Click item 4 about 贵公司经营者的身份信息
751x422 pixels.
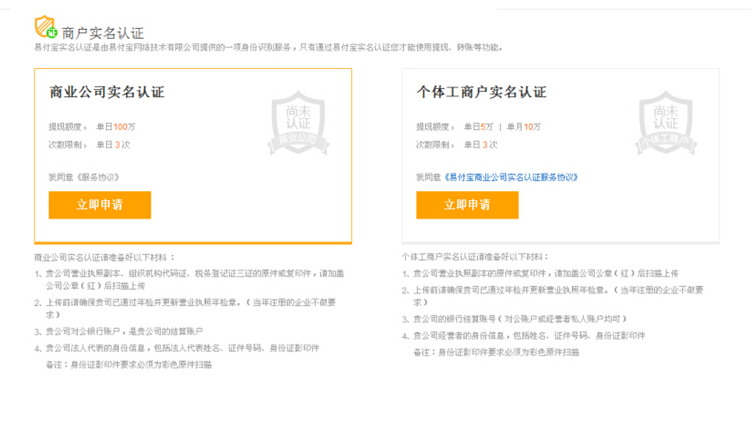(x=523, y=336)
